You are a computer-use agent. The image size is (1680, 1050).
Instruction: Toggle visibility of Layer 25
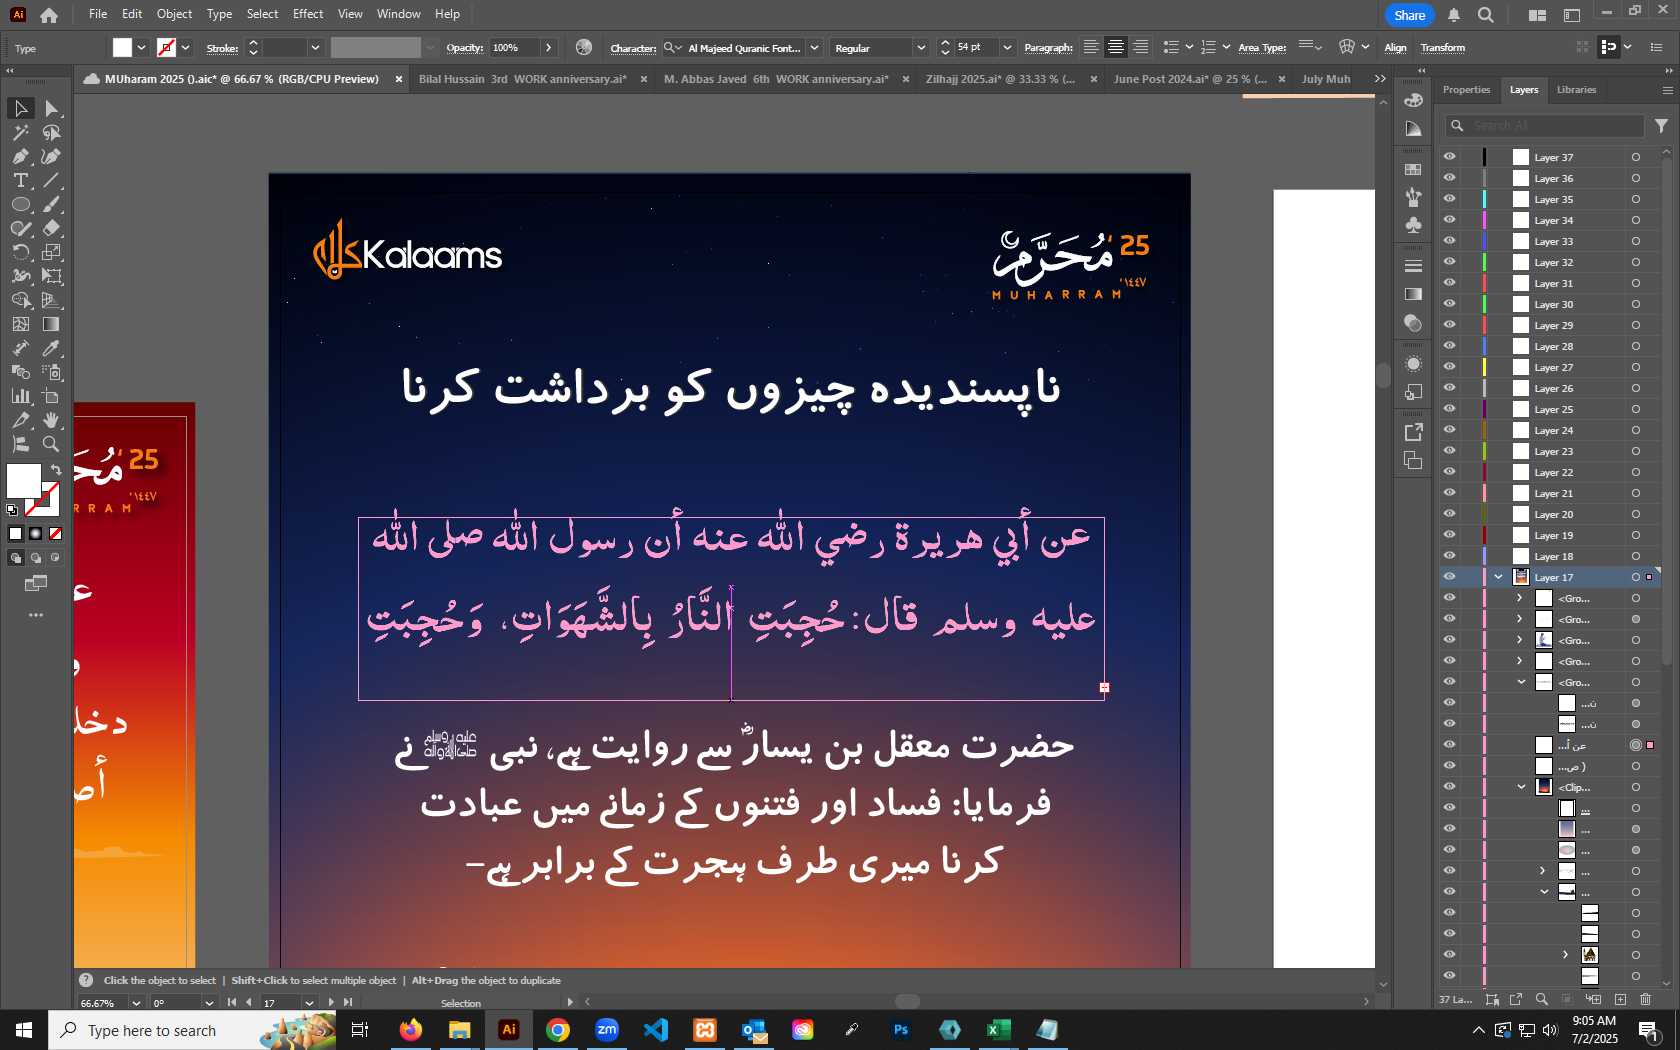pyautogui.click(x=1449, y=409)
